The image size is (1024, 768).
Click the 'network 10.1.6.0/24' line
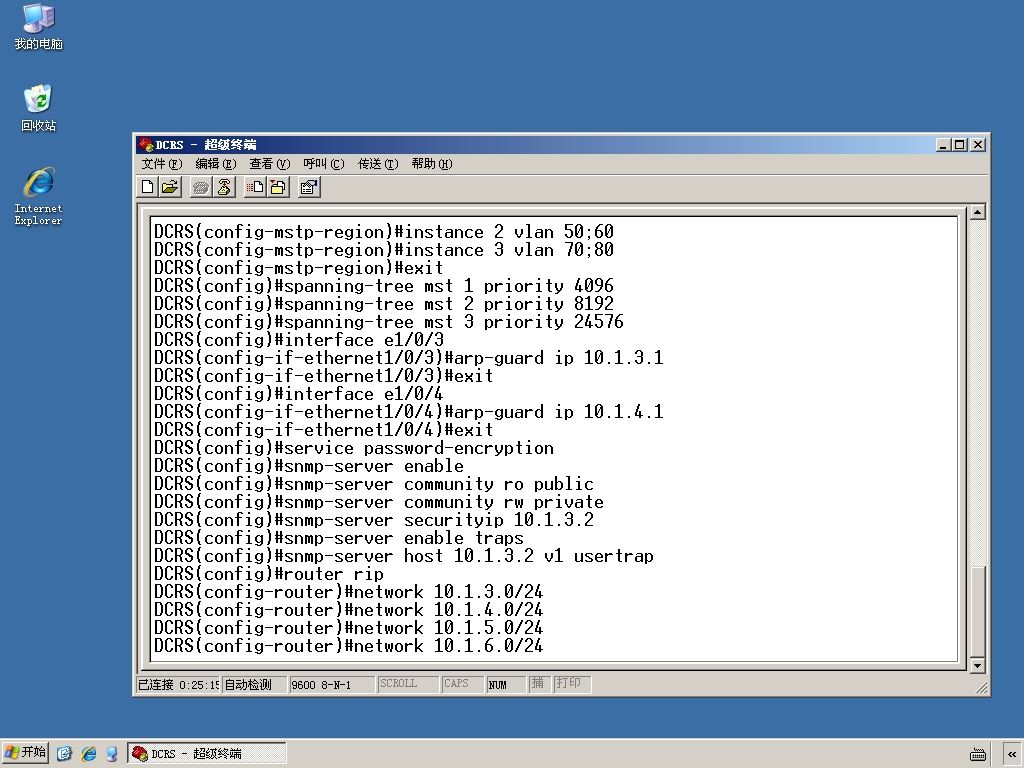pos(349,646)
